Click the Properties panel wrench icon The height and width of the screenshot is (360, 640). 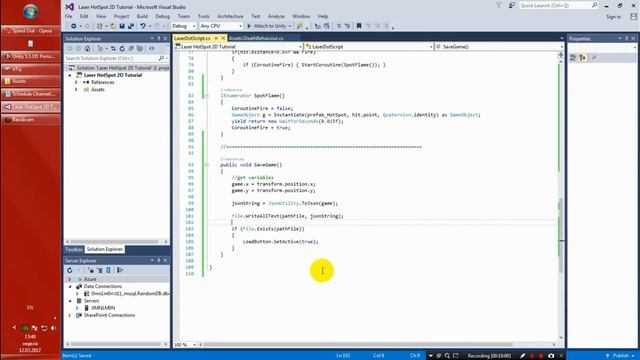pos(593,58)
